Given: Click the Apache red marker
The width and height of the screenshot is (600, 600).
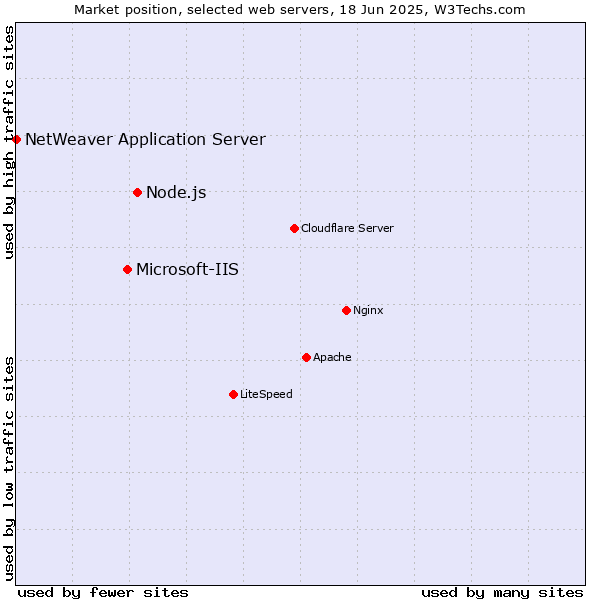Looking at the screenshot, I should [306, 357].
